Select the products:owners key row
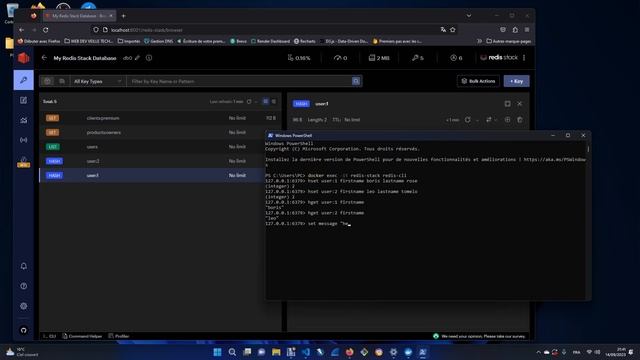 pyautogui.click(x=161, y=132)
